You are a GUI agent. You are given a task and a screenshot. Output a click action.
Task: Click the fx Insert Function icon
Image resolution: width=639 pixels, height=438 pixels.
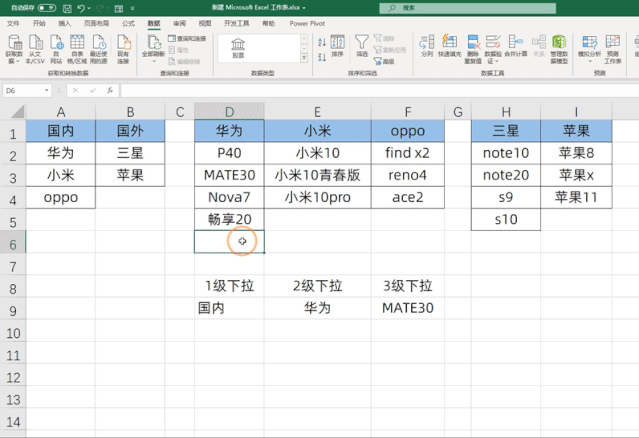(x=110, y=90)
